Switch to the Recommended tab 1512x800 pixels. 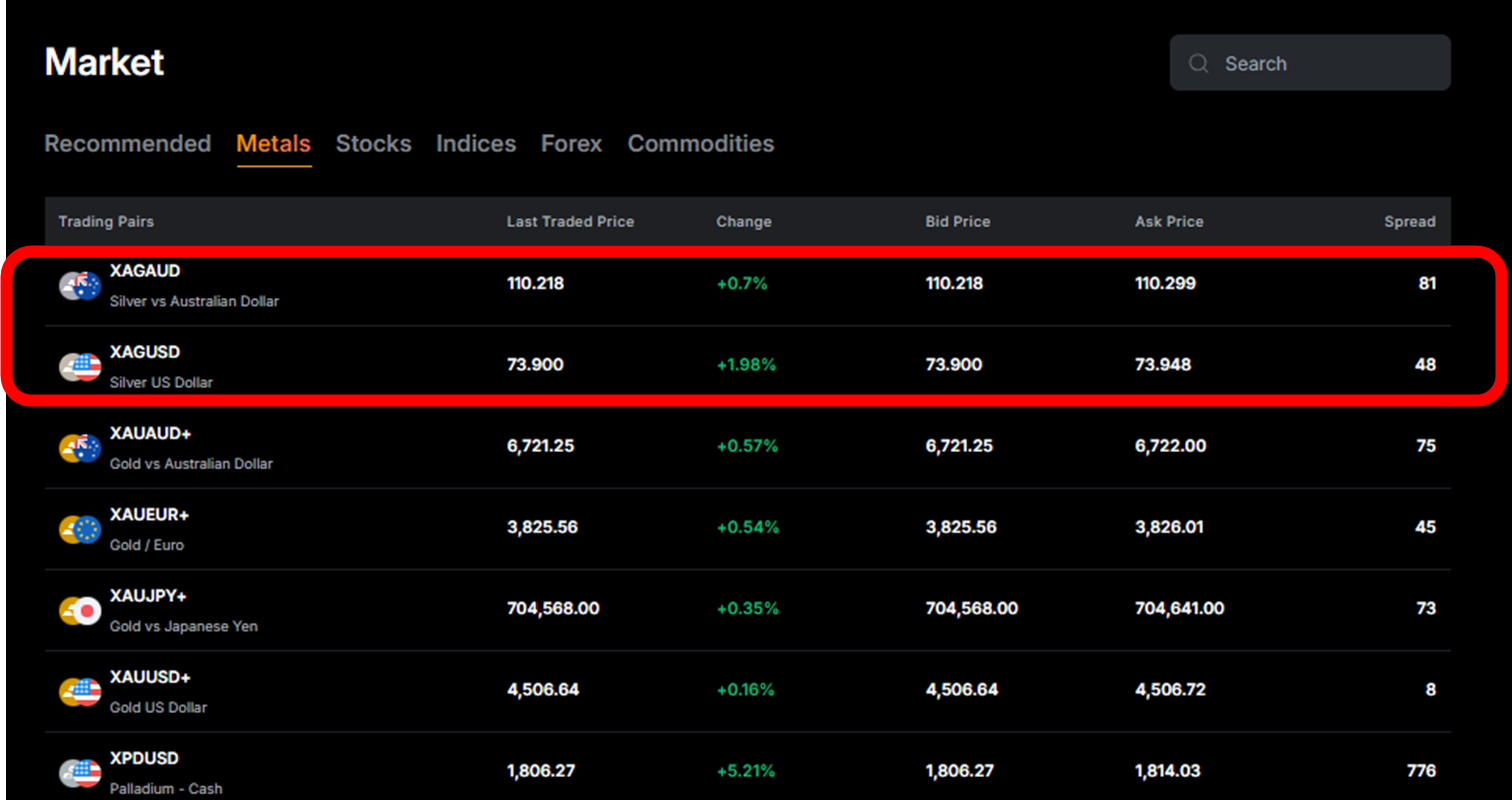click(x=127, y=144)
